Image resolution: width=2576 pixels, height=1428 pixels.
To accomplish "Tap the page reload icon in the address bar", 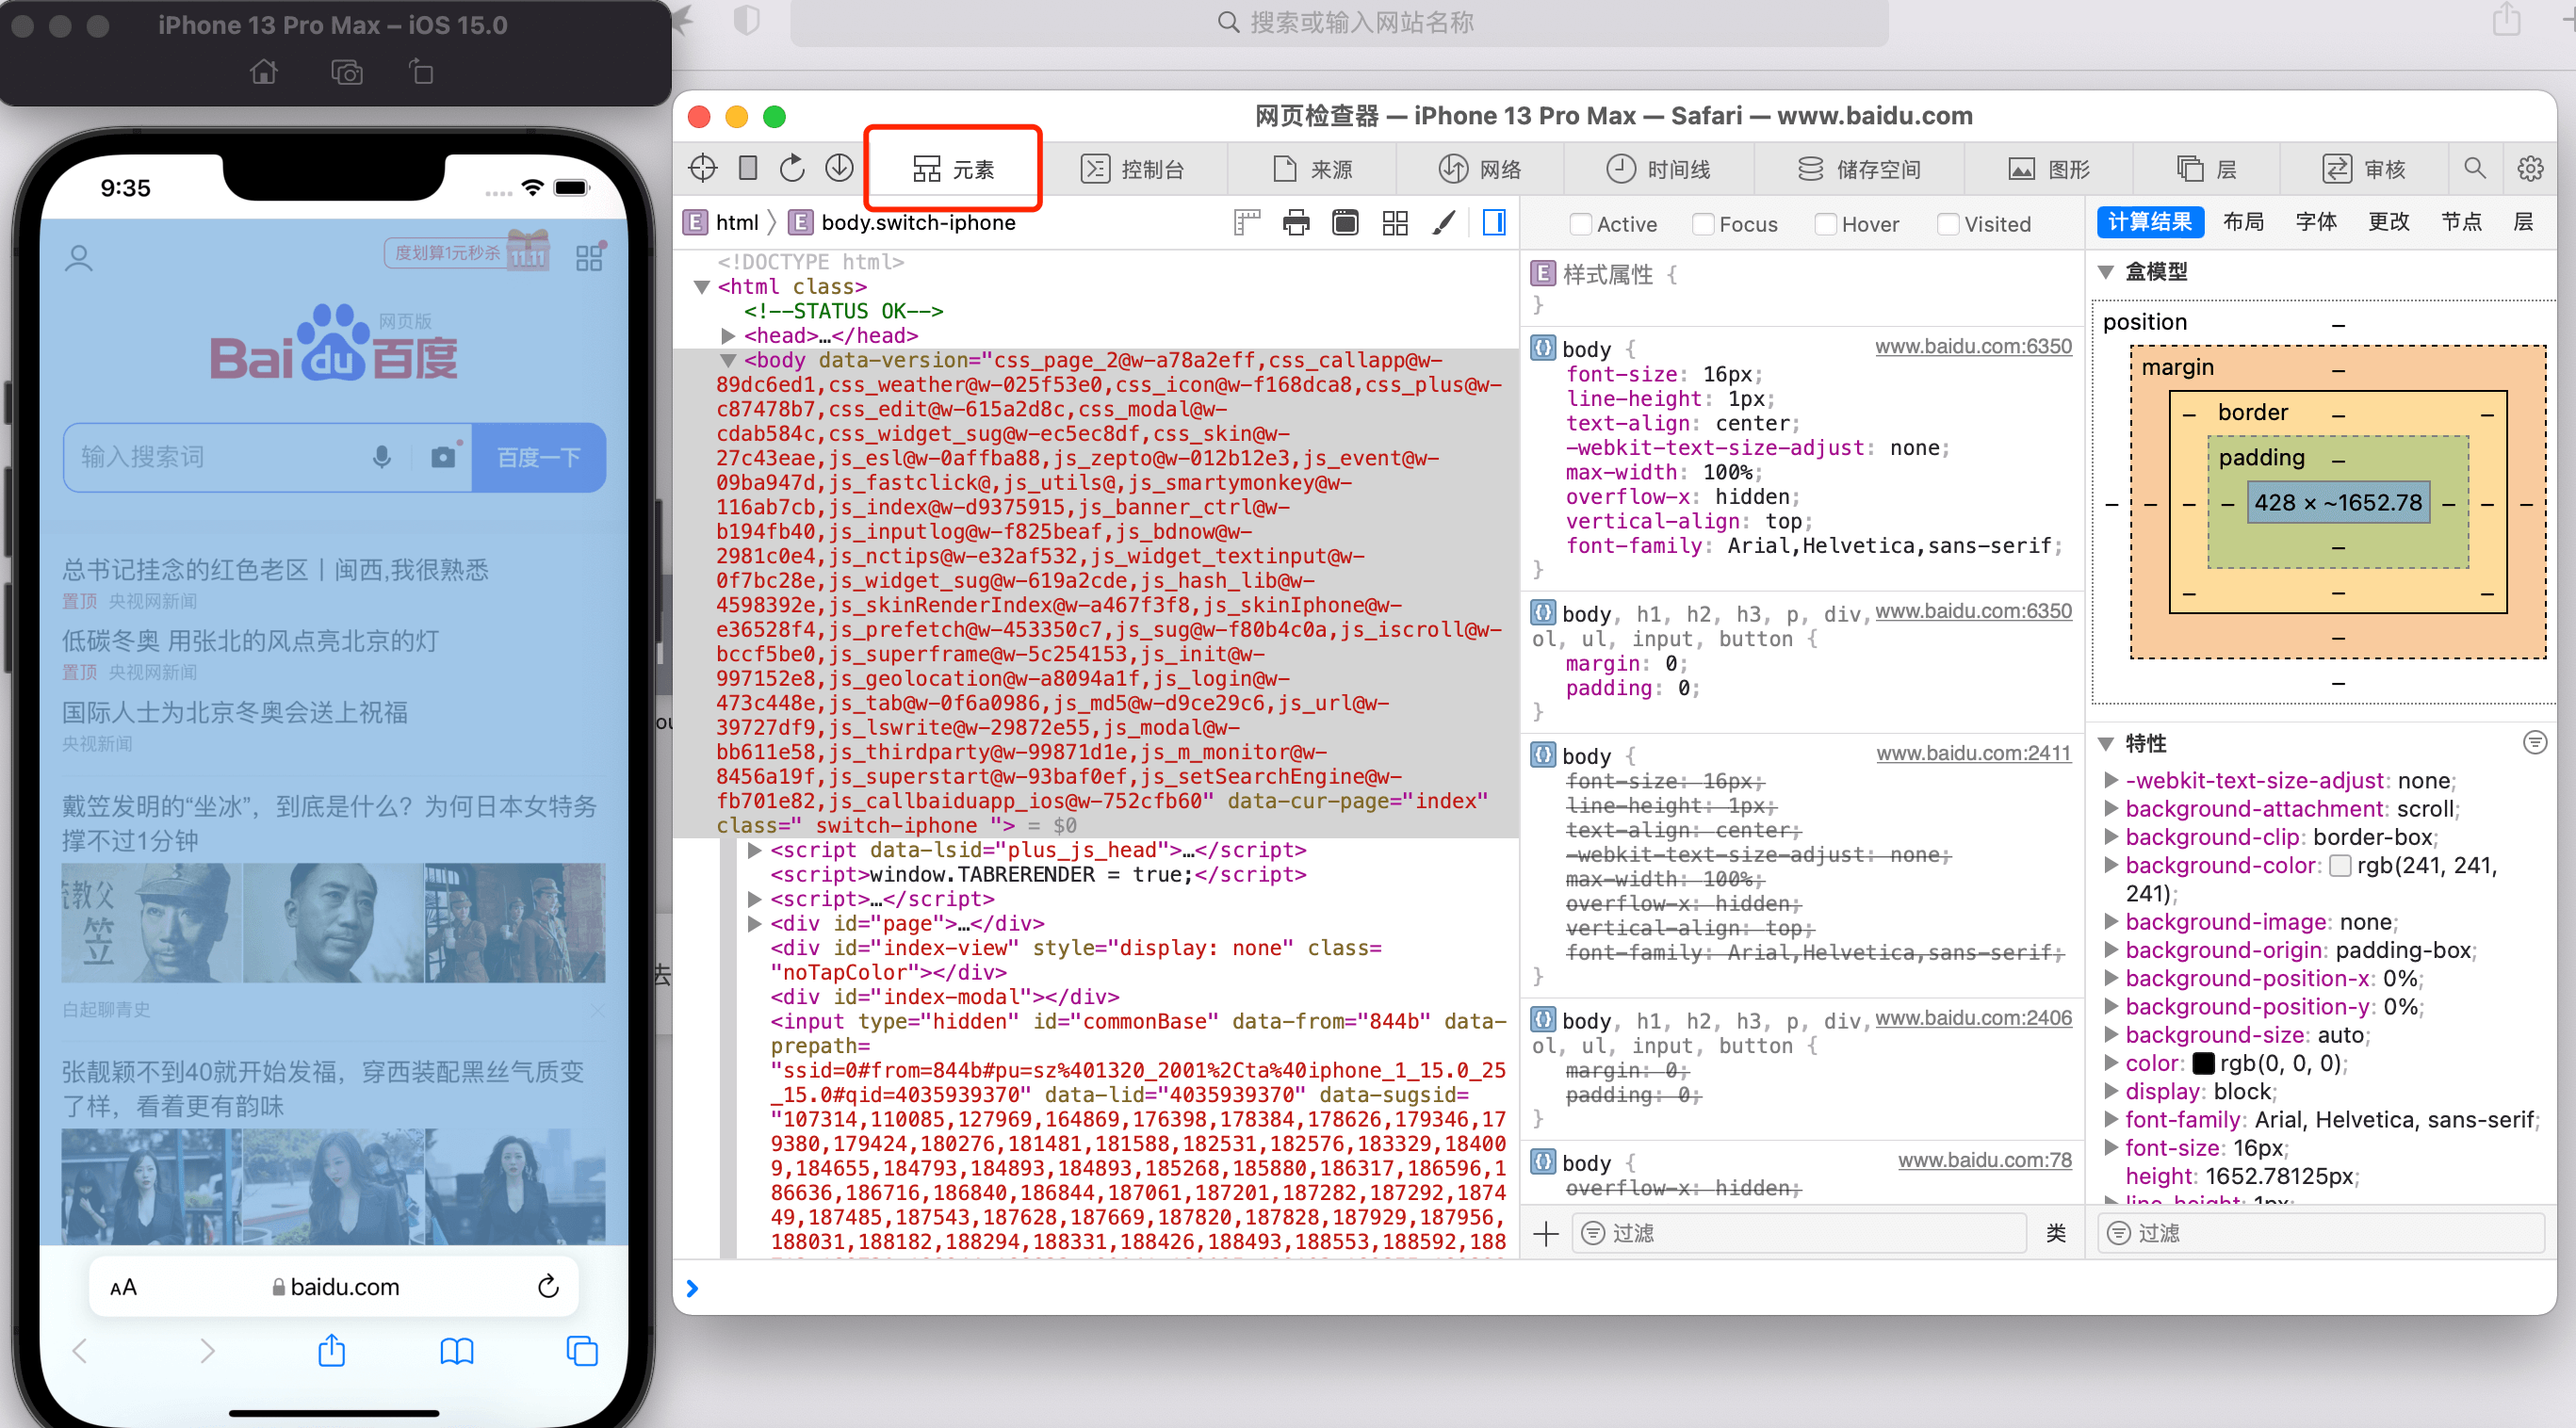I will click(548, 1286).
